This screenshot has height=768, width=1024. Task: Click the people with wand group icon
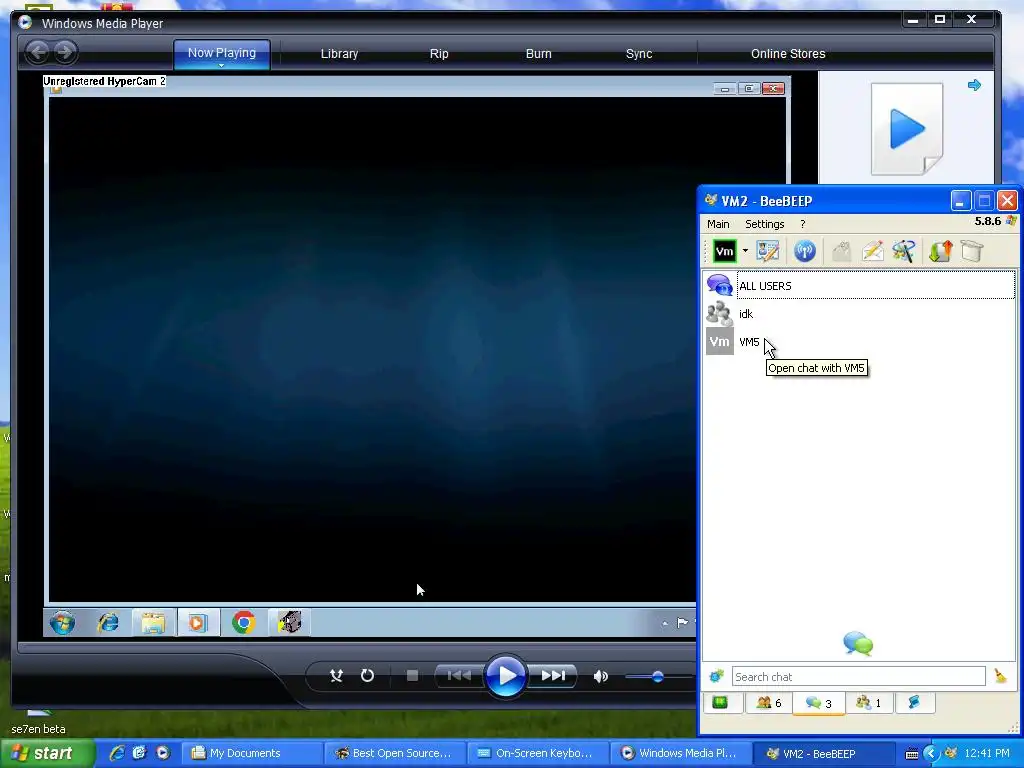[x=904, y=251]
